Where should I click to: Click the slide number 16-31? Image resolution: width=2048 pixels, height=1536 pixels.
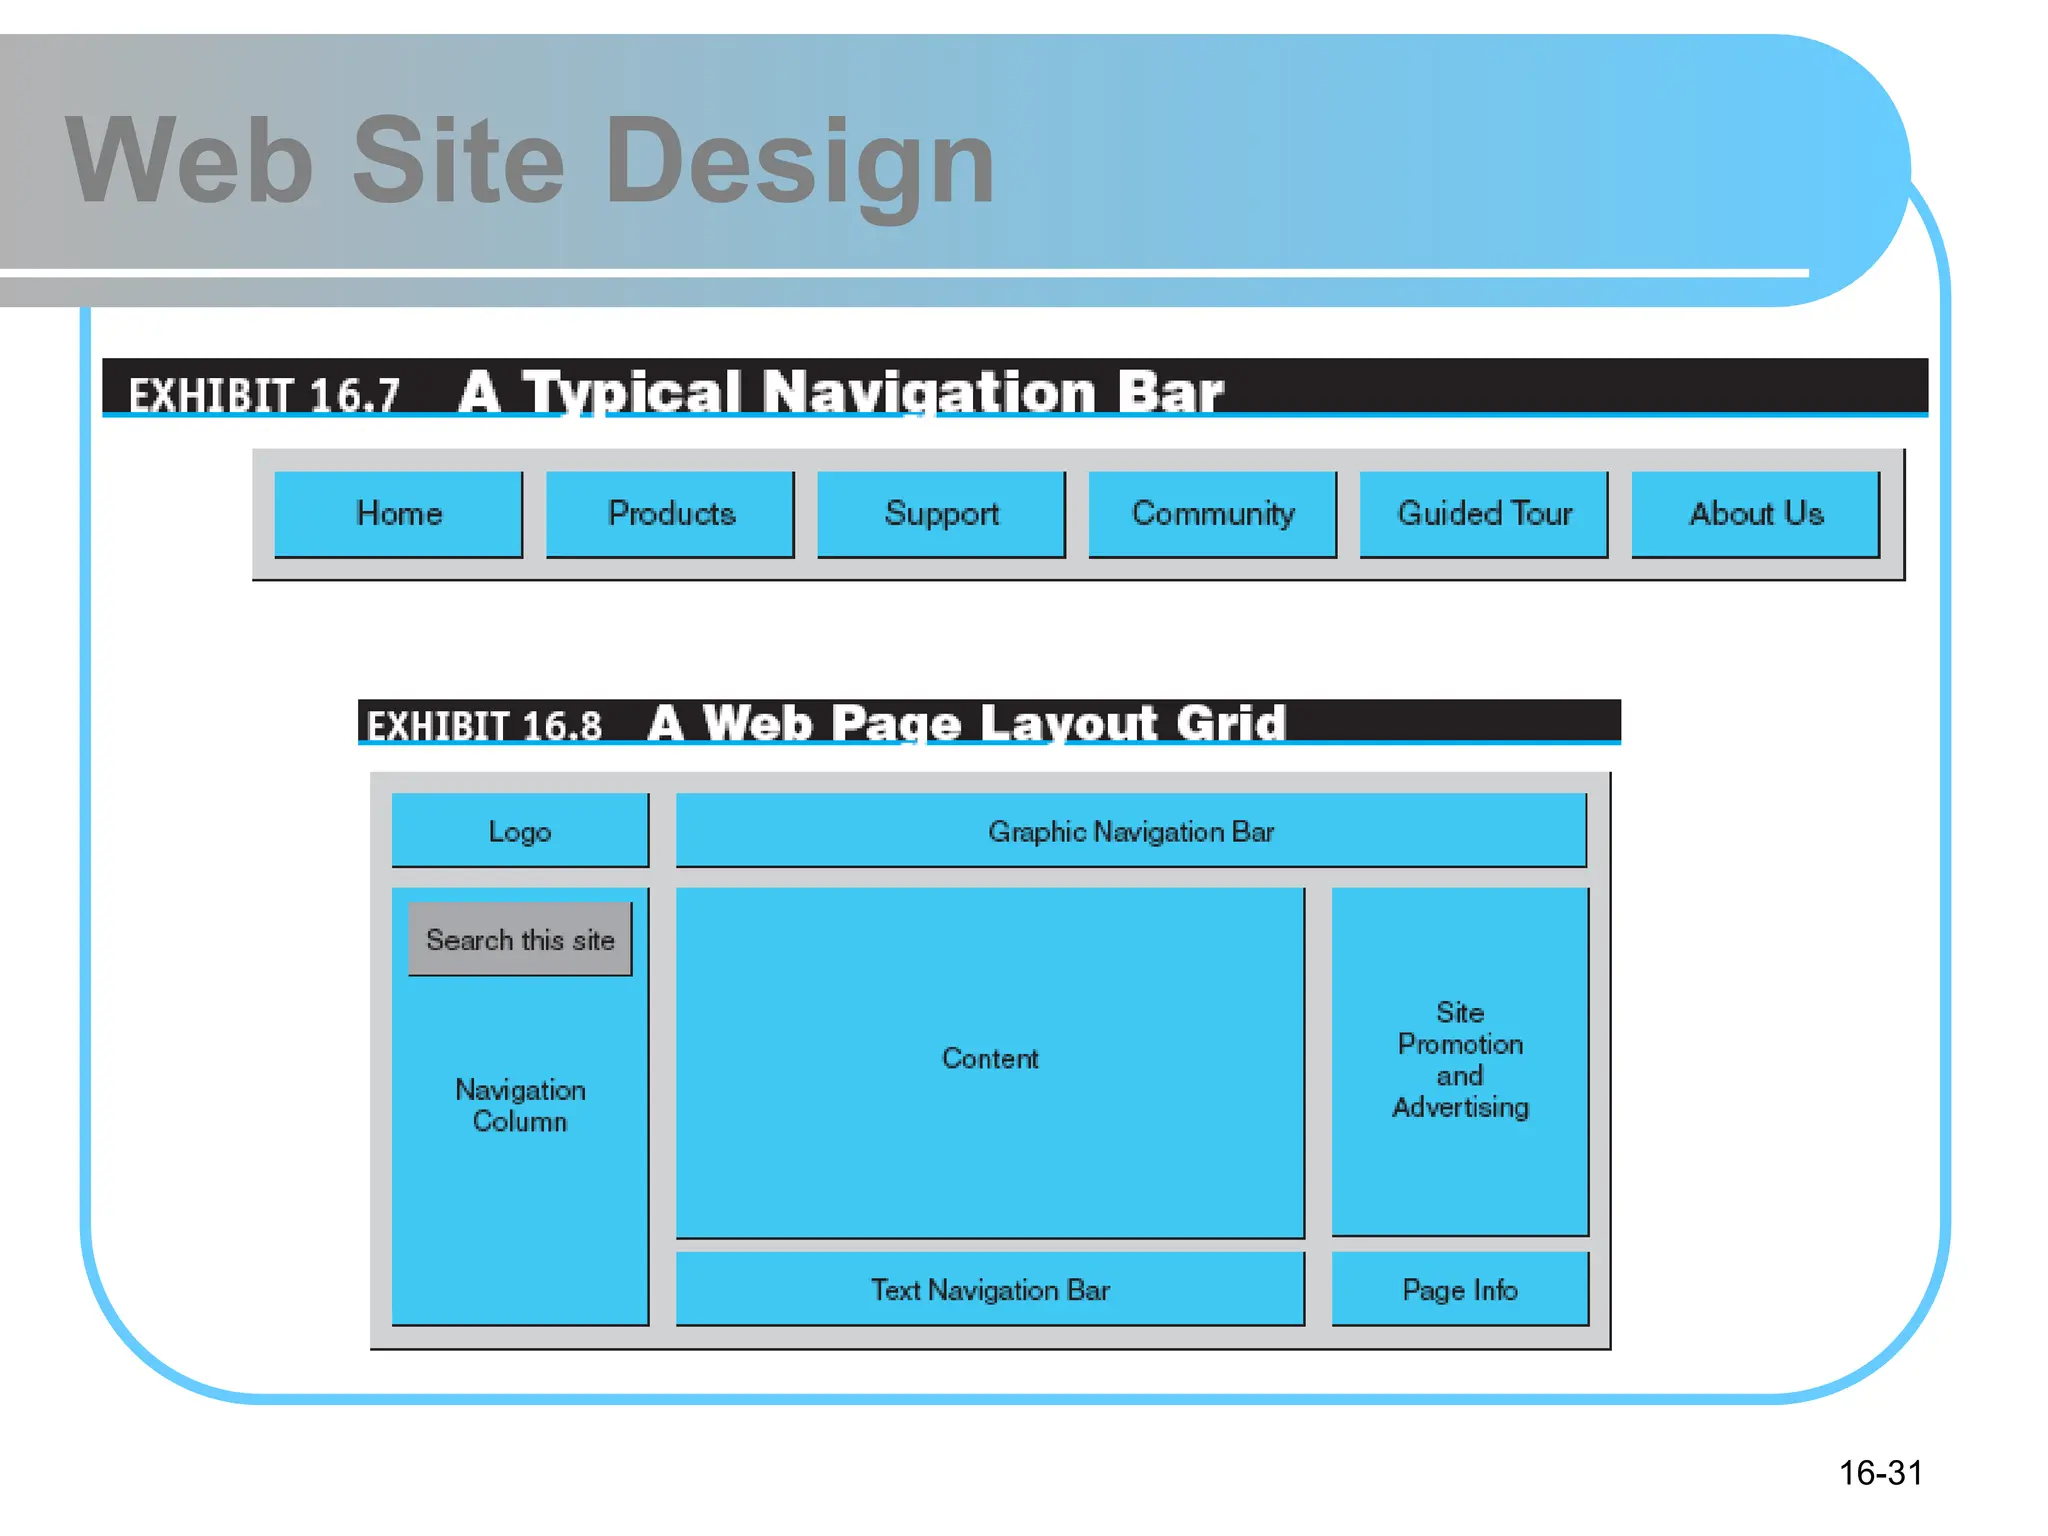click(1881, 1473)
